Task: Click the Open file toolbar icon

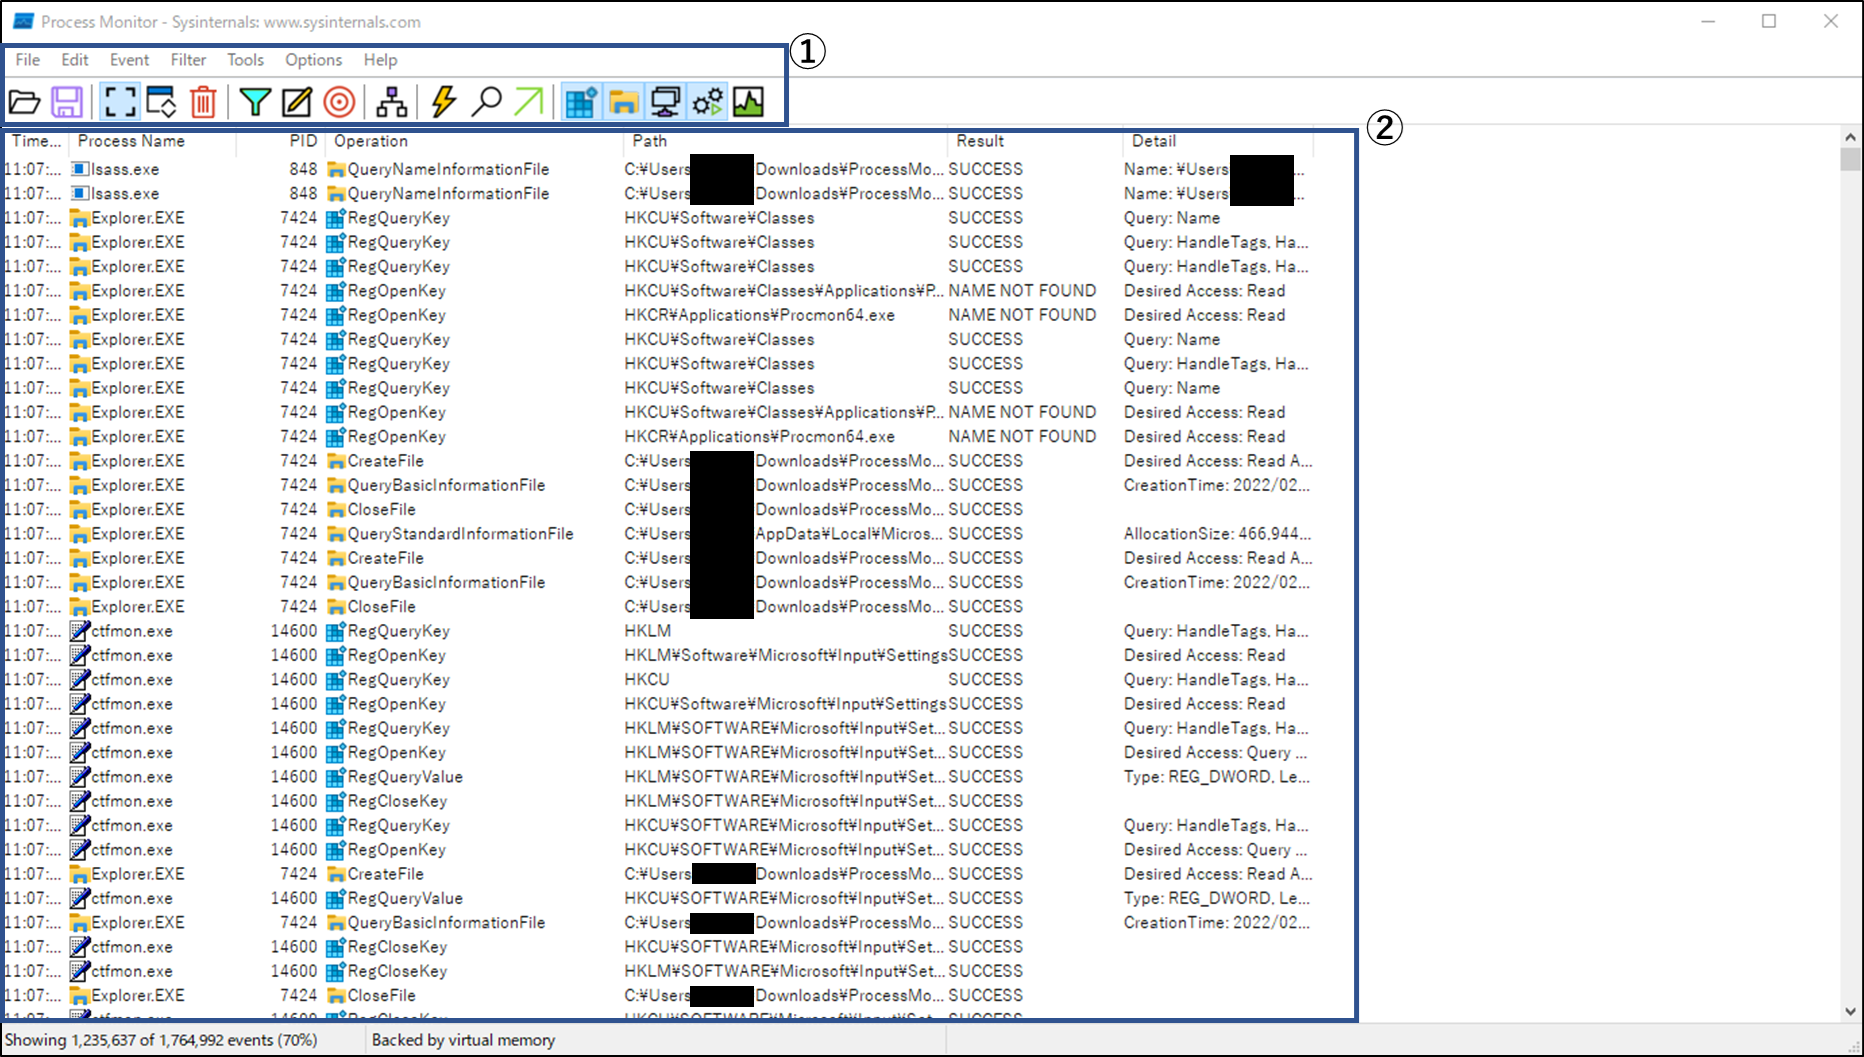Action: tap(24, 102)
